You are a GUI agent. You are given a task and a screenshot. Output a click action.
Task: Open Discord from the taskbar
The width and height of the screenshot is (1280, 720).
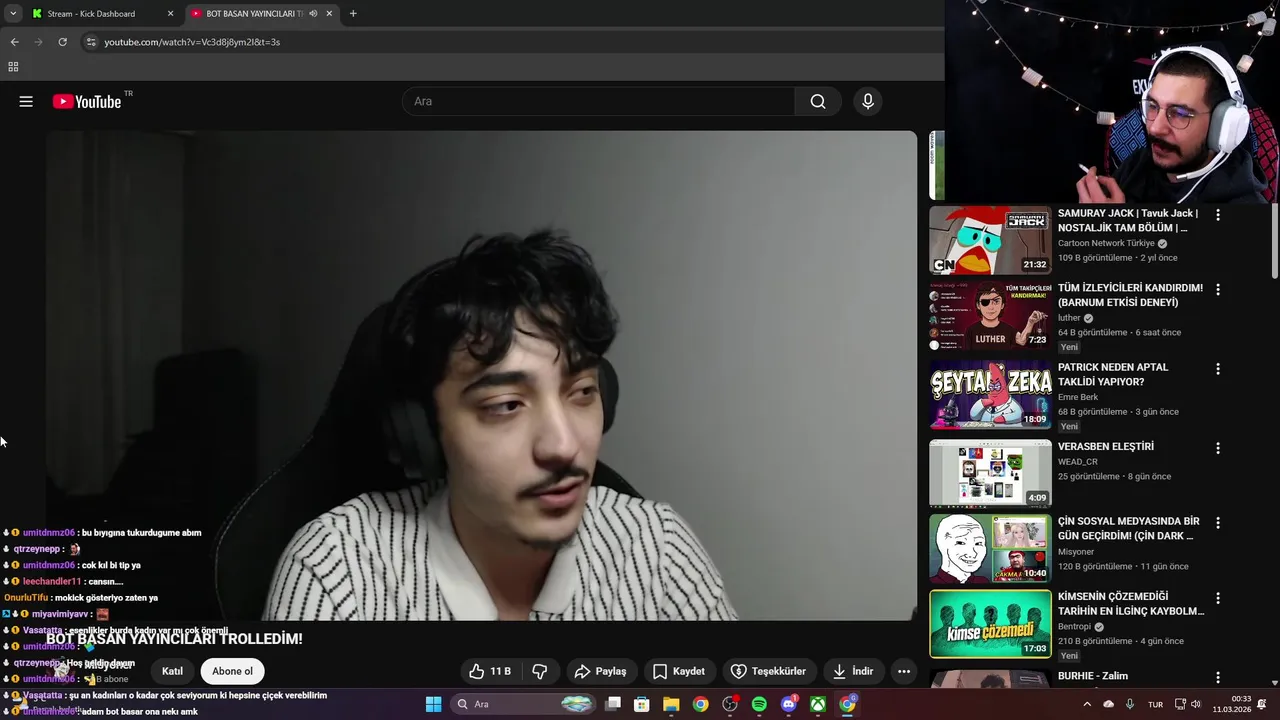coord(788,704)
